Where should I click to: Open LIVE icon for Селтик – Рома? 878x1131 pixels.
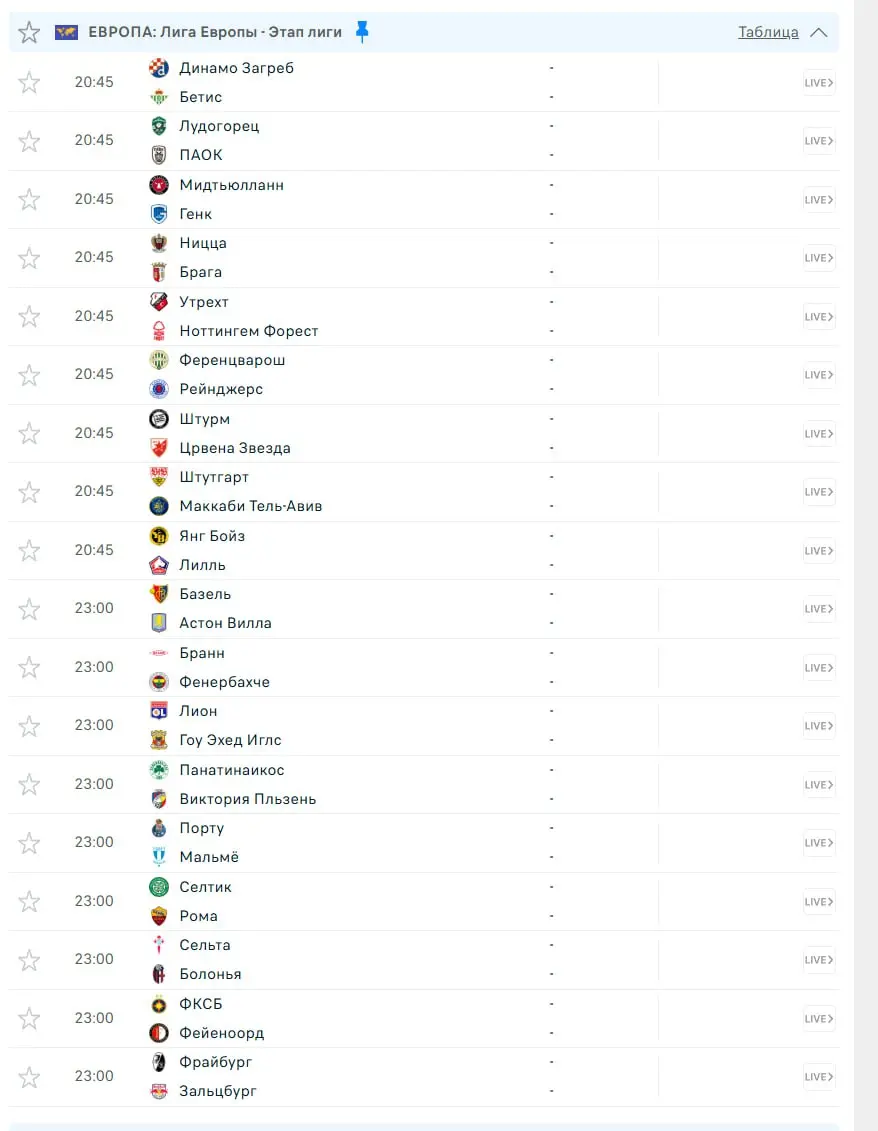pos(819,902)
